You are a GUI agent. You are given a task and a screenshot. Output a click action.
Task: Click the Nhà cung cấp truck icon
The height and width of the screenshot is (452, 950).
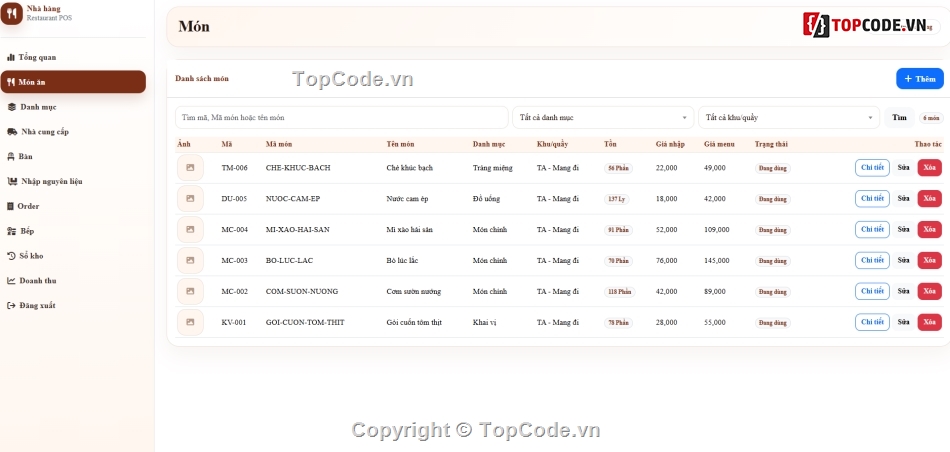pos(12,132)
